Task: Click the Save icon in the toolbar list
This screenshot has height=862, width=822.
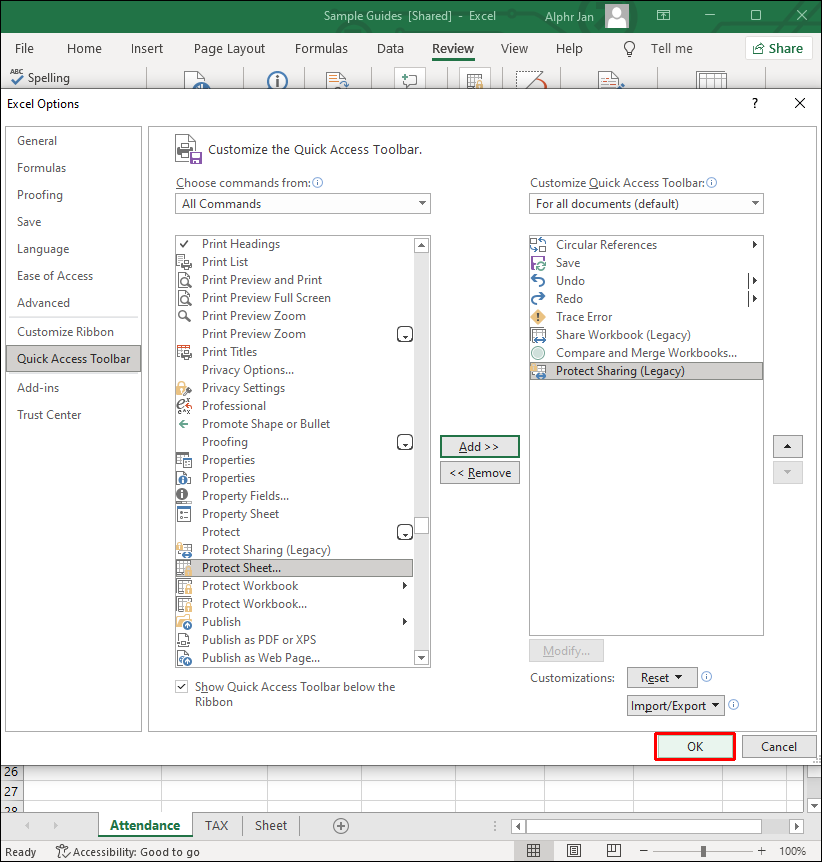Action: pos(538,263)
